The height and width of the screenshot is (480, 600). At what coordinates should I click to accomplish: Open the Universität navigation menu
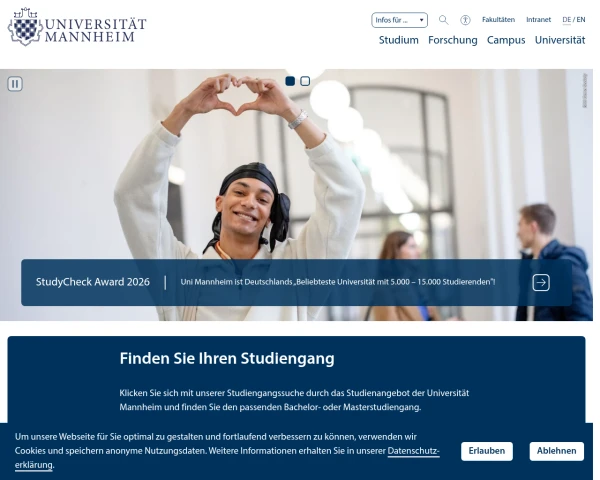(x=560, y=40)
